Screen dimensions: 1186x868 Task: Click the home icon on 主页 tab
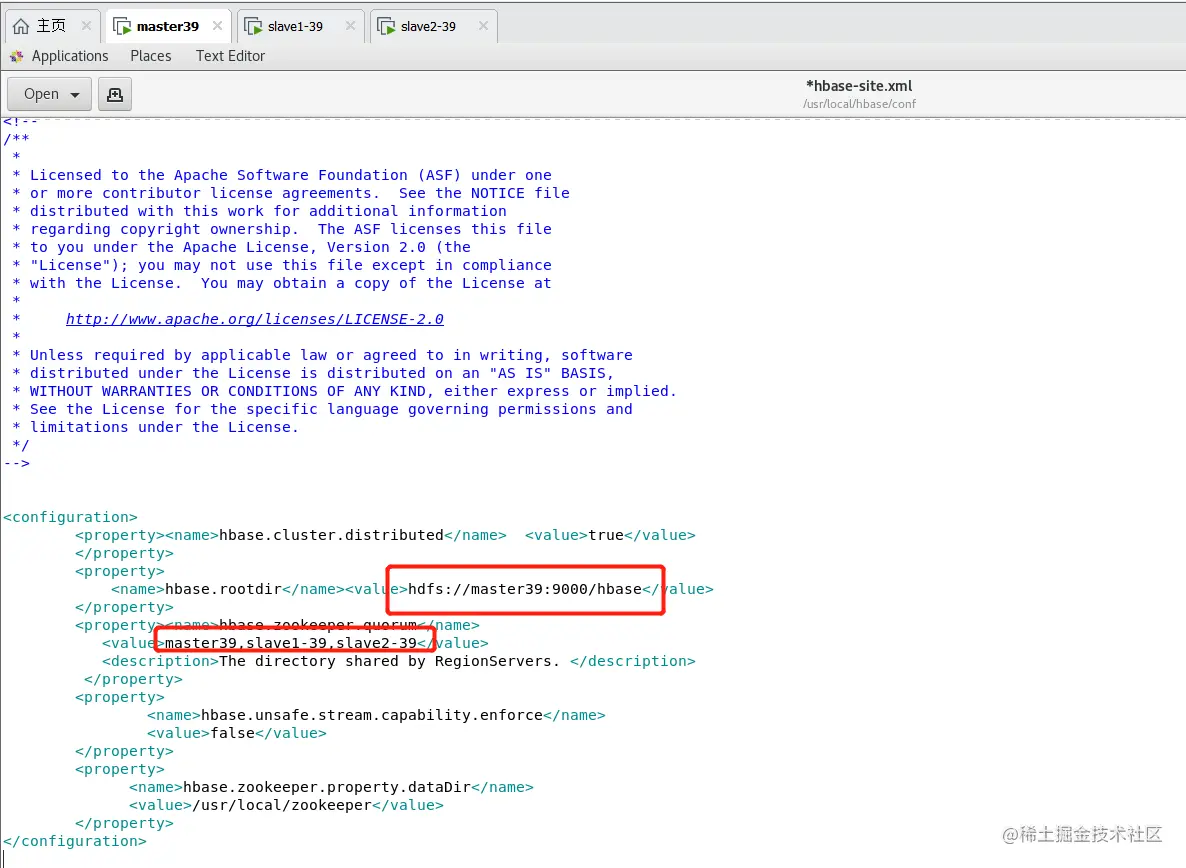21,26
